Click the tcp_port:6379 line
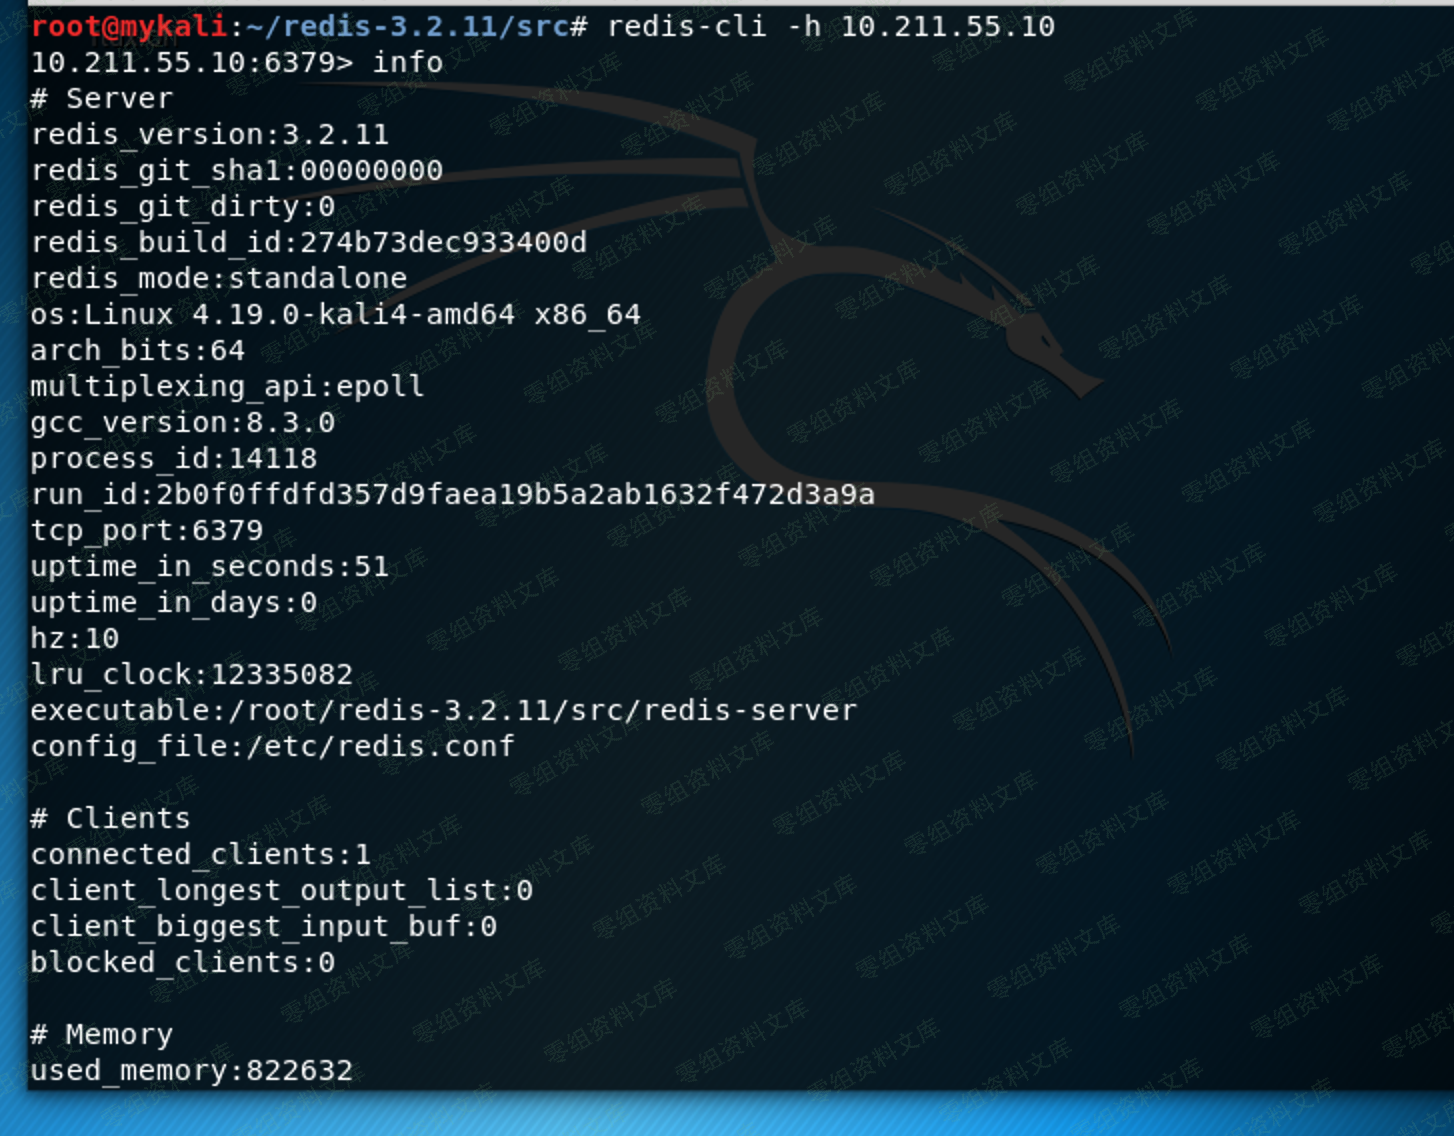The image size is (1454, 1136). click(x=146, y=530)
